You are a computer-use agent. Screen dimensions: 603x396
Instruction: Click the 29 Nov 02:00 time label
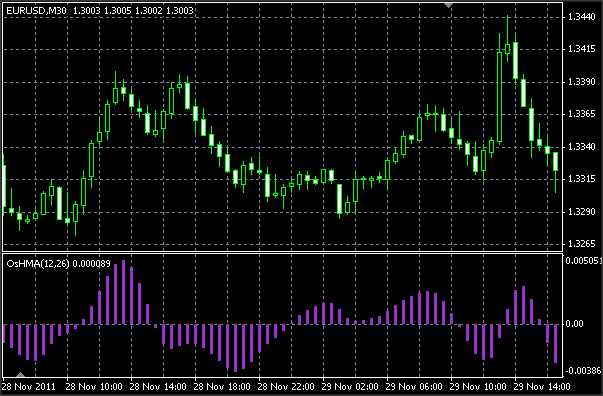coord(350,386)
